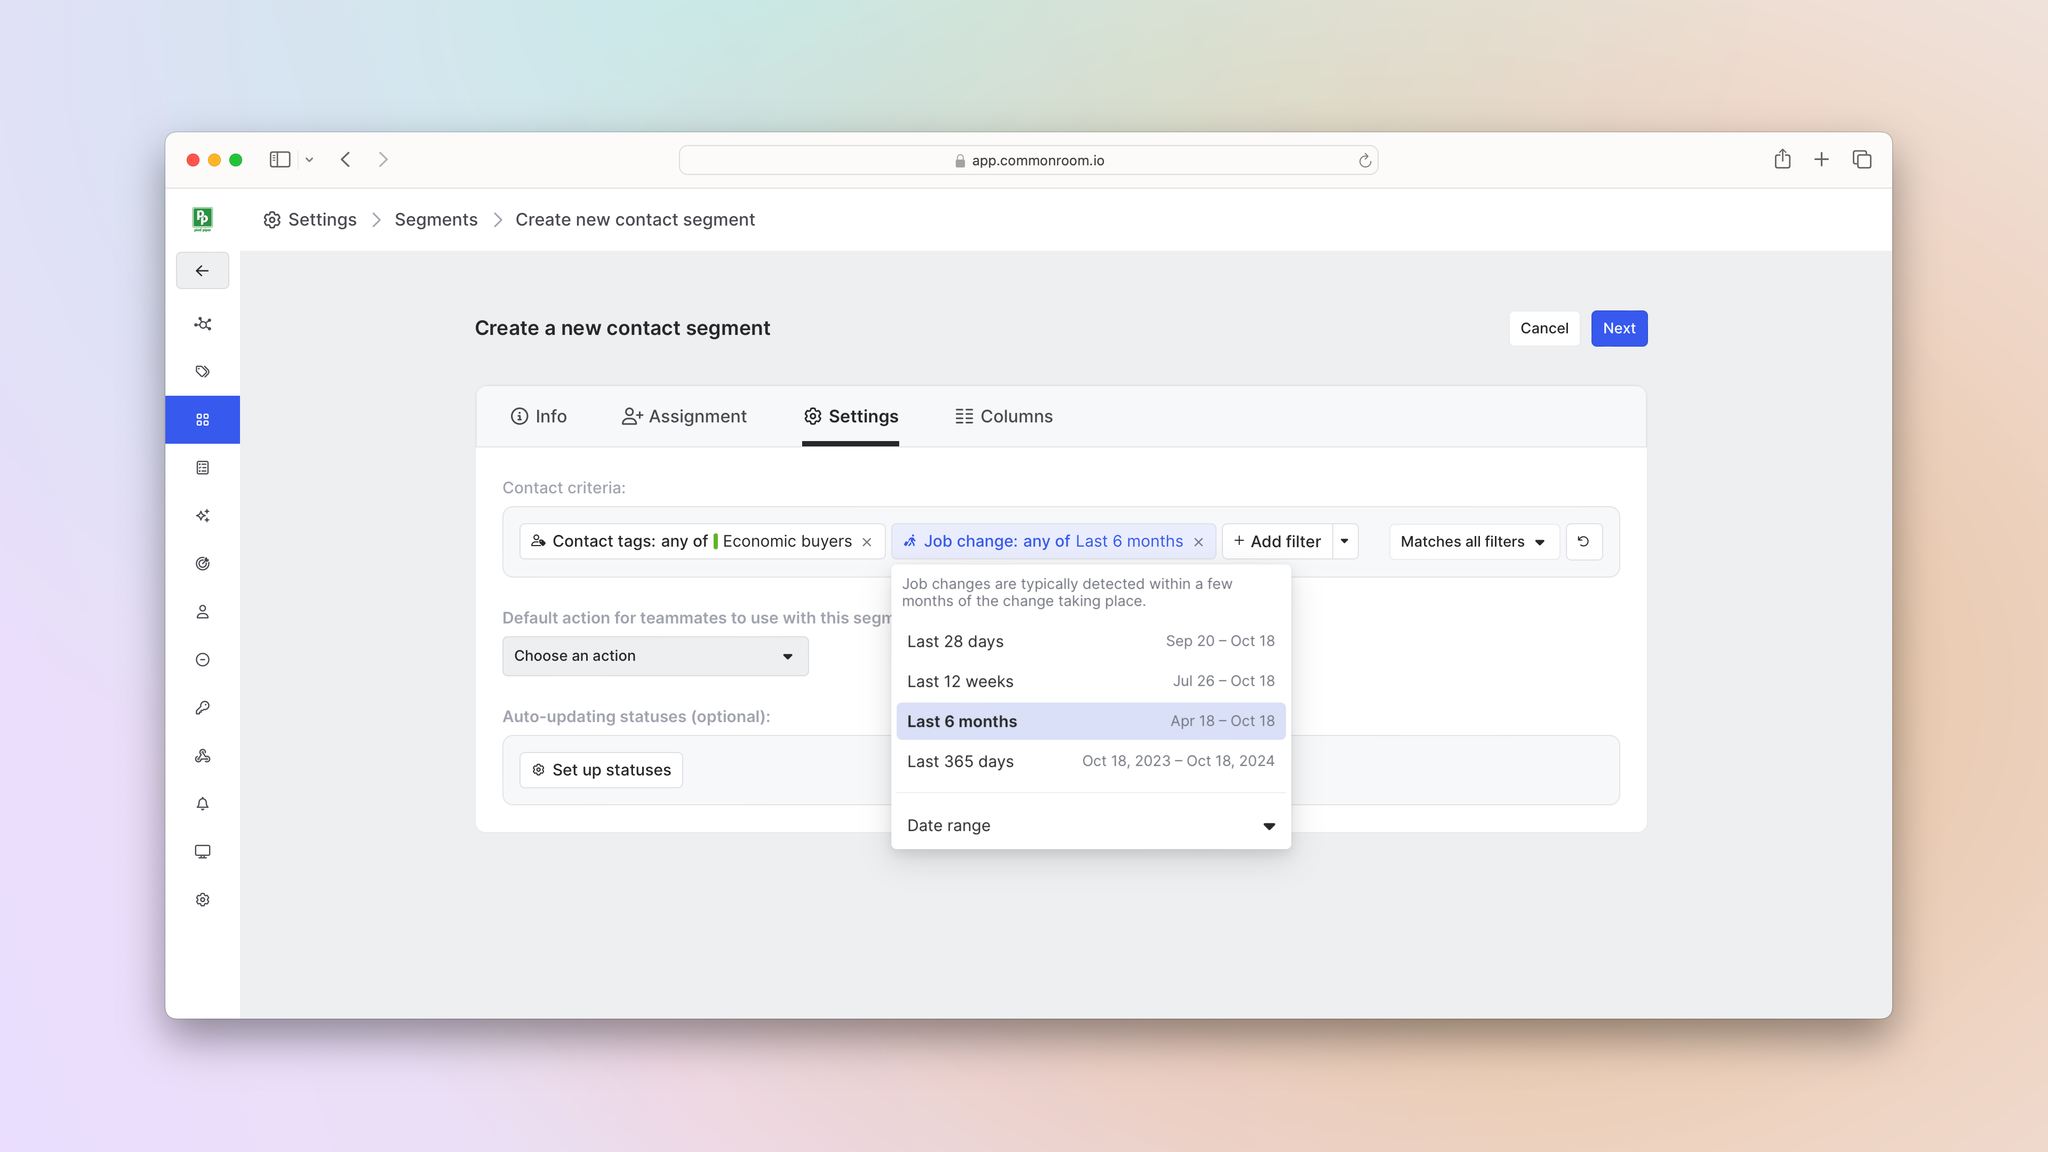Open the gear settings icon in sidebar

(202, 900)
